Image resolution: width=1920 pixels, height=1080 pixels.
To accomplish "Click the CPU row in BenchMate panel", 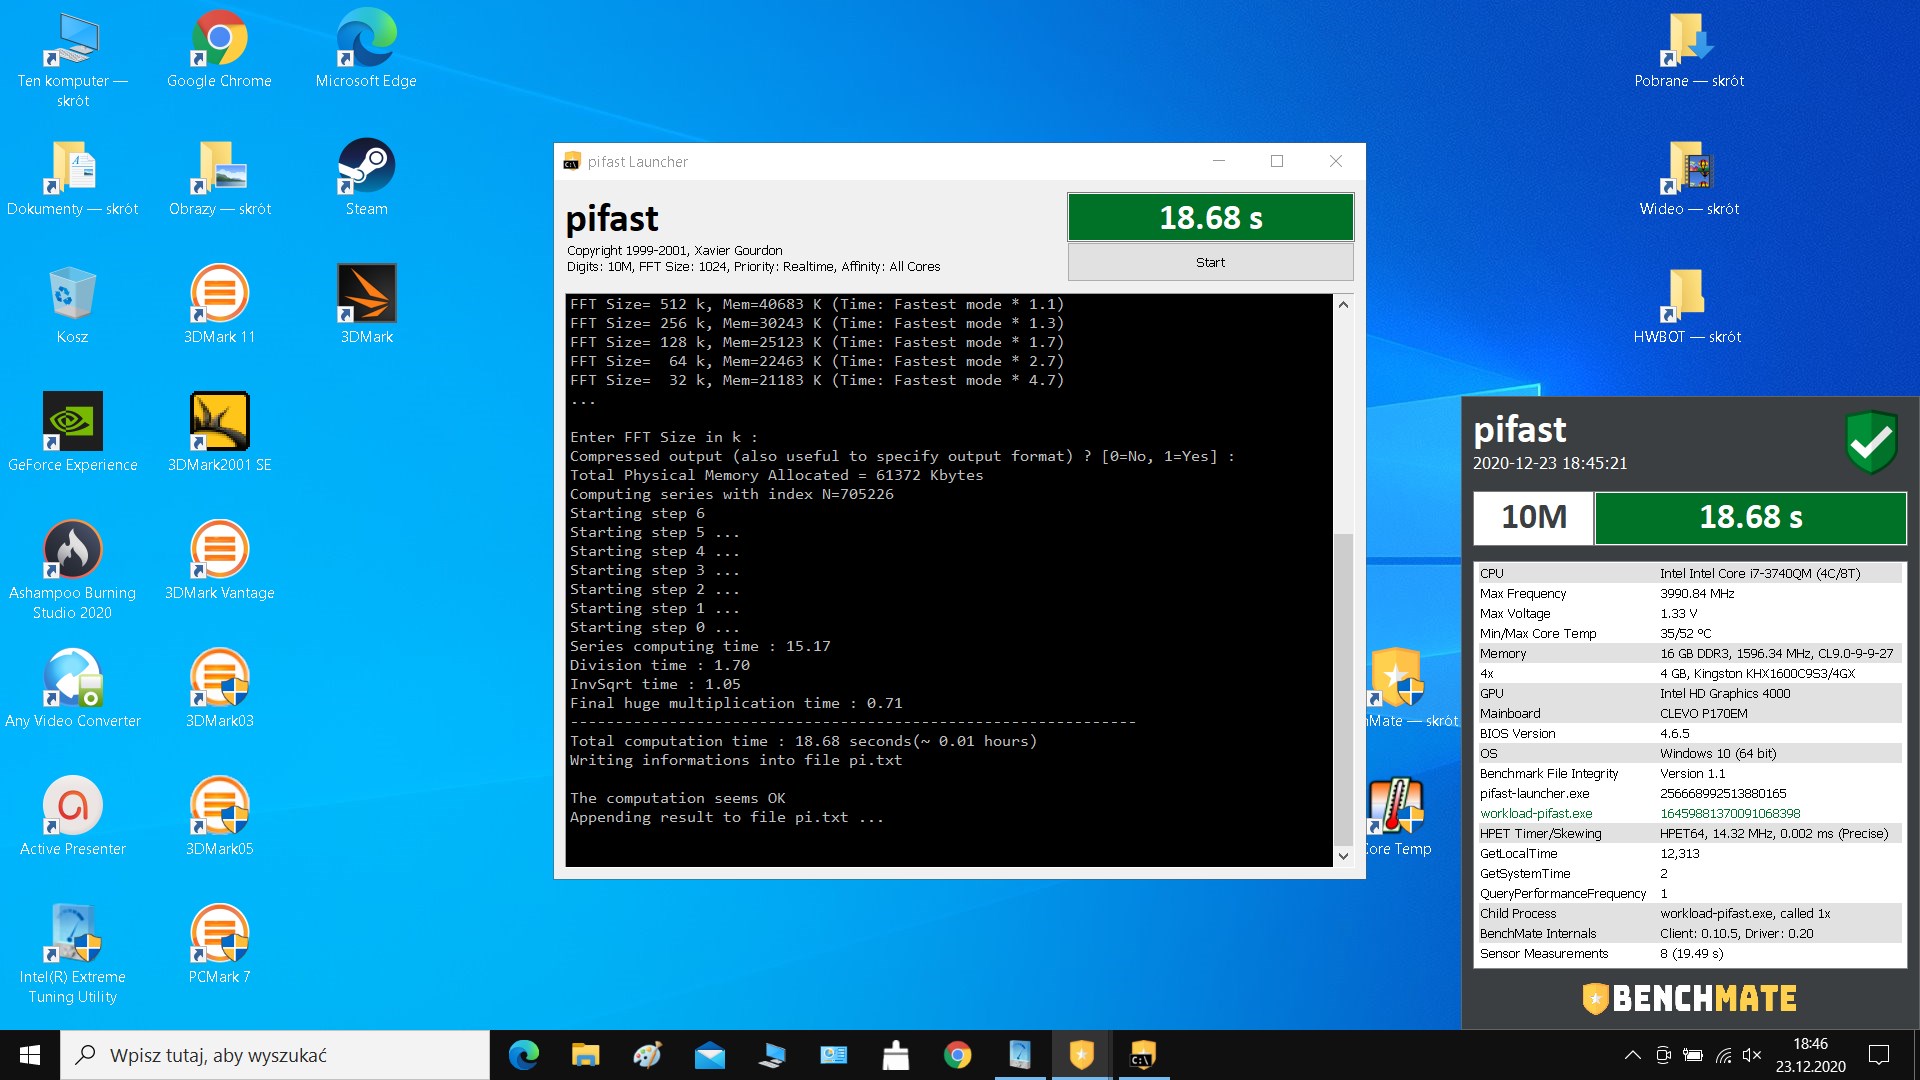I will coord(1689,573).
